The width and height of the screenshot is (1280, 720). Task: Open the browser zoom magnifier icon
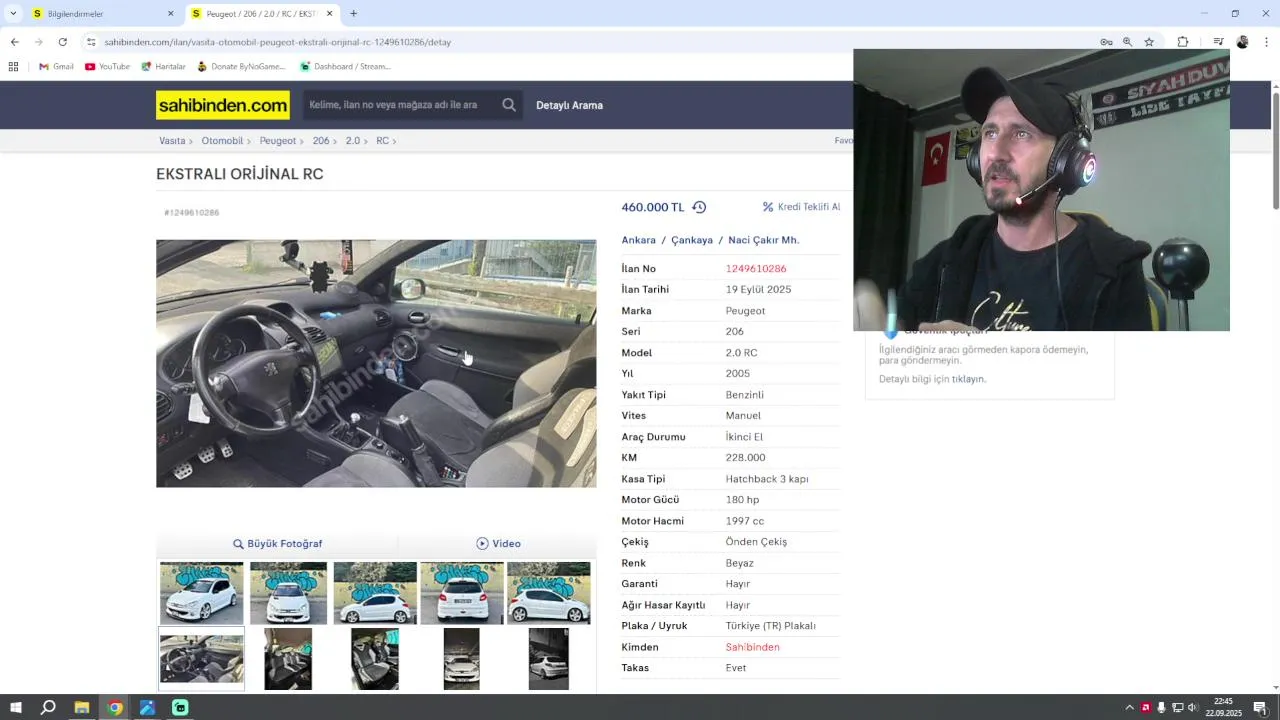pyautogui.click(x=1127, y=42)
